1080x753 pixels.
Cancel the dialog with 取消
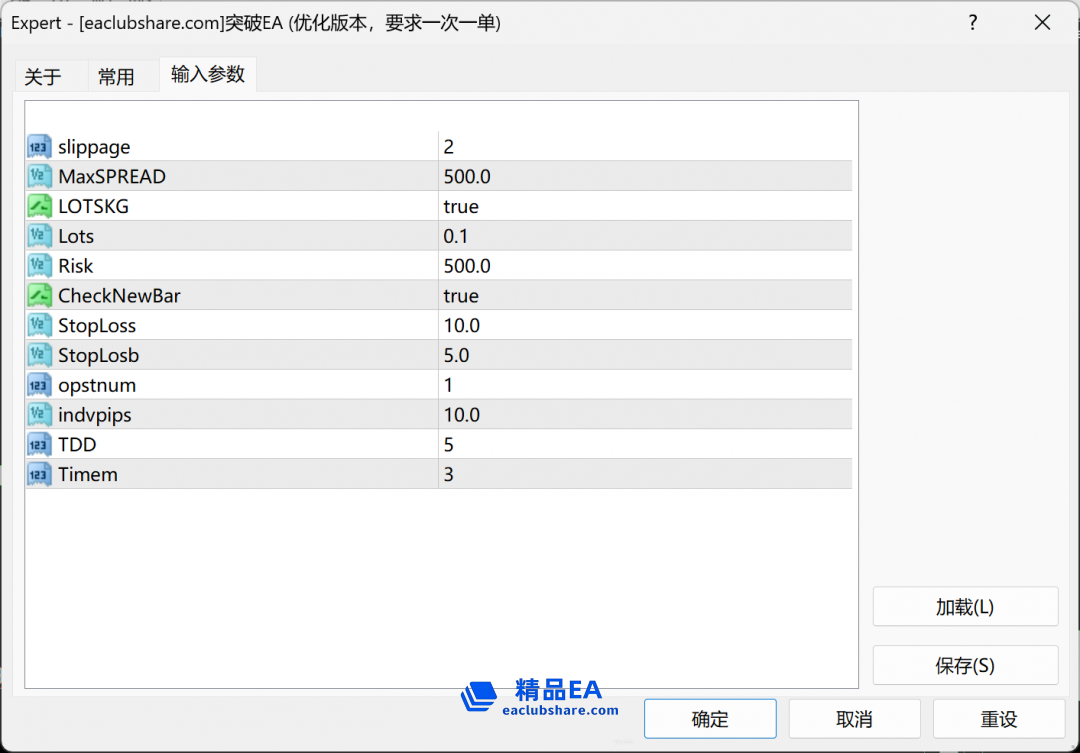coord(854,719)
